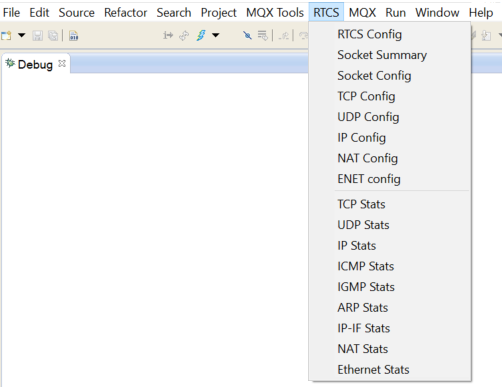Image resolution: width=502 pixels, height=387 pixels.
Task: Click the Save All icon
Action: 53,35
